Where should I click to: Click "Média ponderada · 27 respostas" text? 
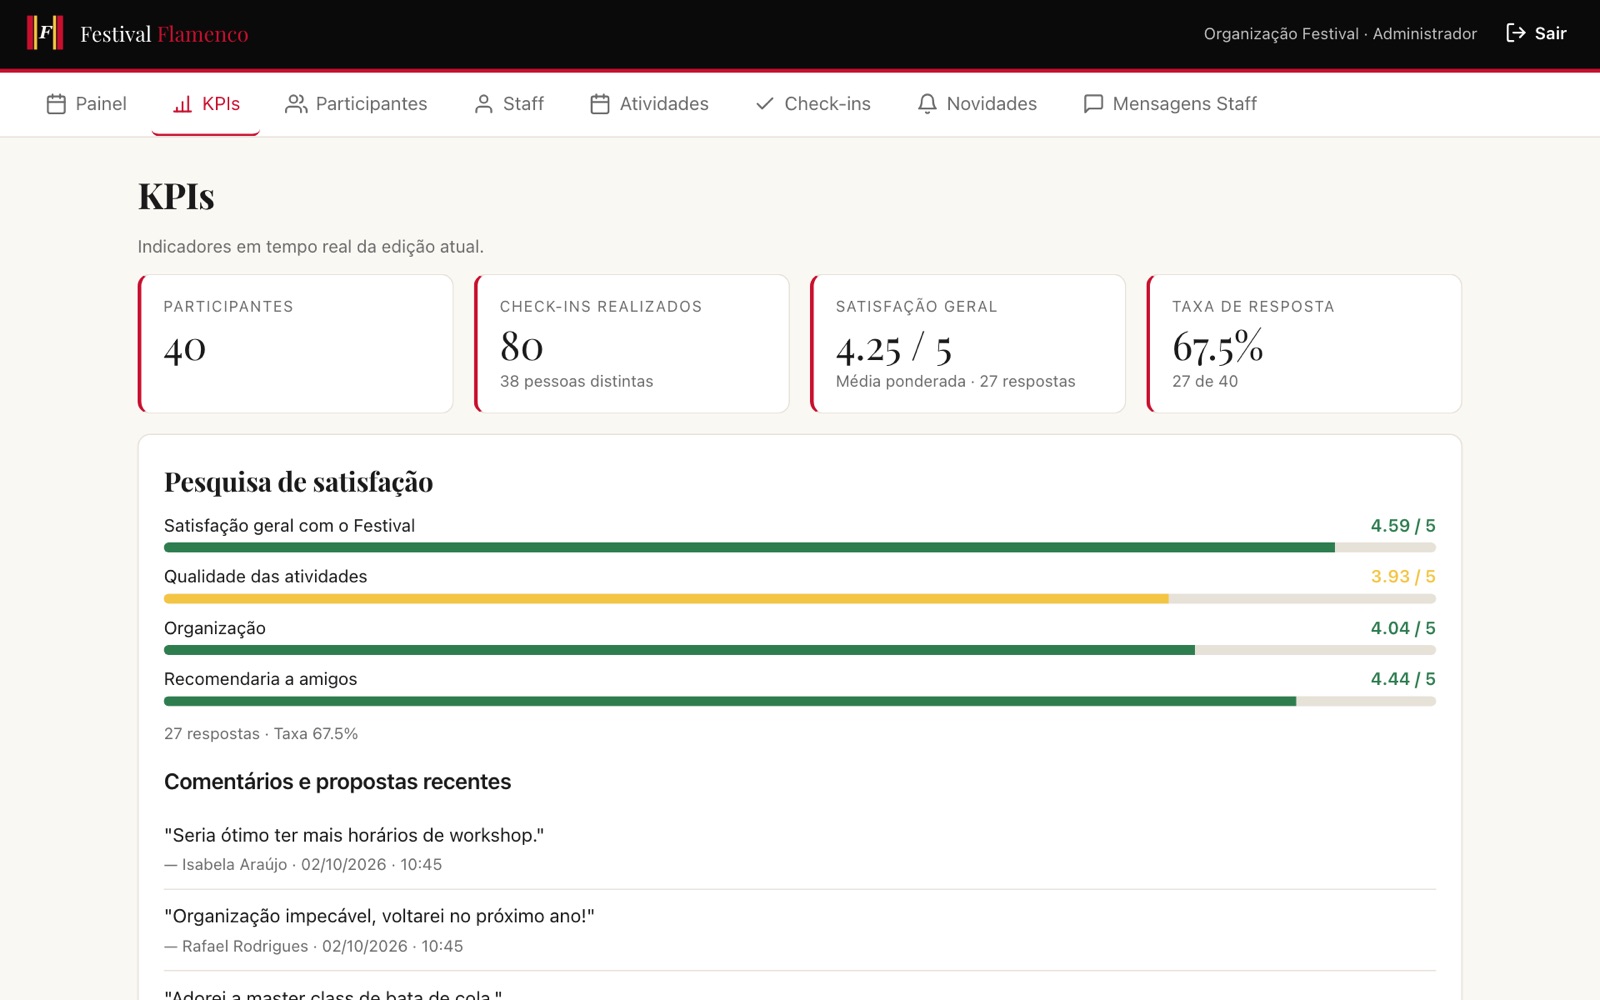pyautogui.click(x=956, y=381)
